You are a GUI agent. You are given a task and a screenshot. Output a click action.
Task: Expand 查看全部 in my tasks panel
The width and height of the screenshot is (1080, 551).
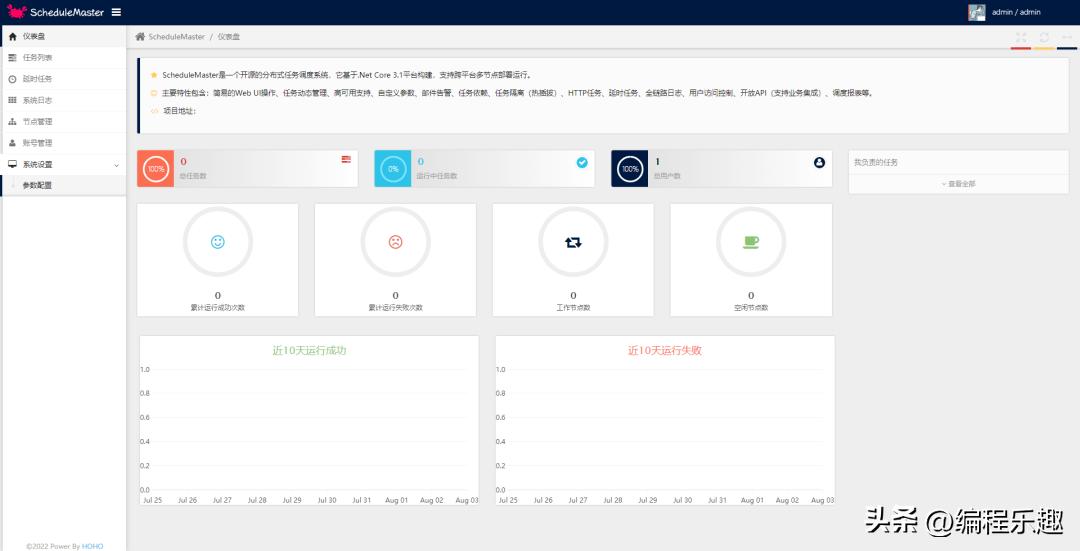(958, 184)
